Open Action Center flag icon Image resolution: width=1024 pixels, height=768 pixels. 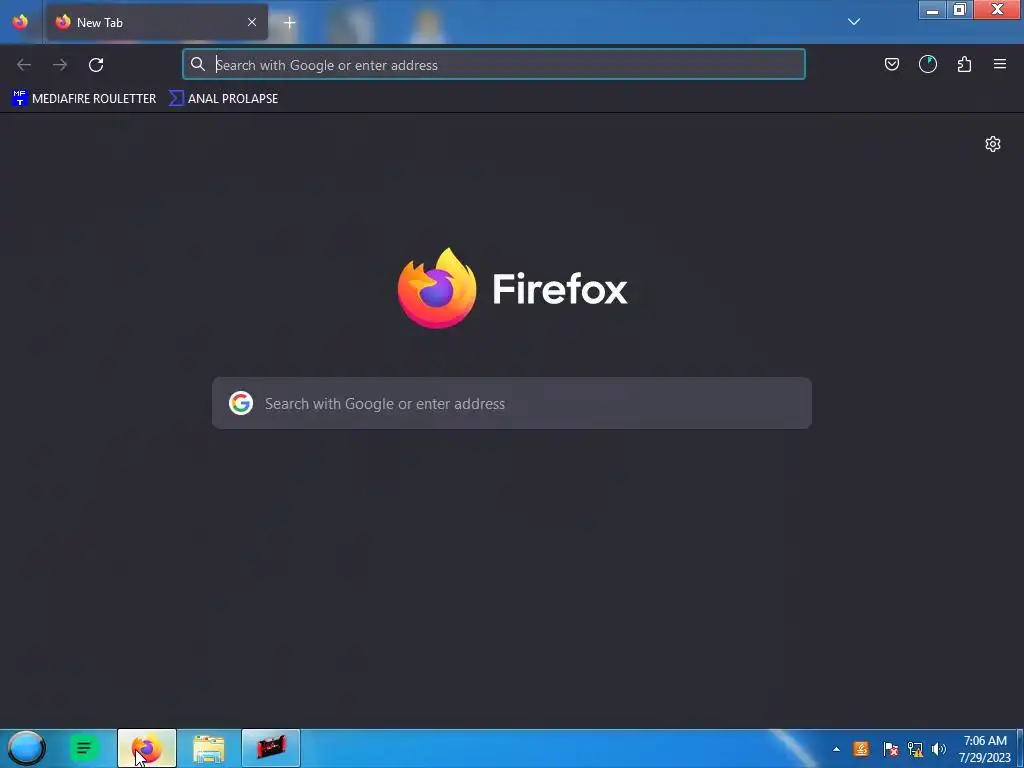point(890,749)
